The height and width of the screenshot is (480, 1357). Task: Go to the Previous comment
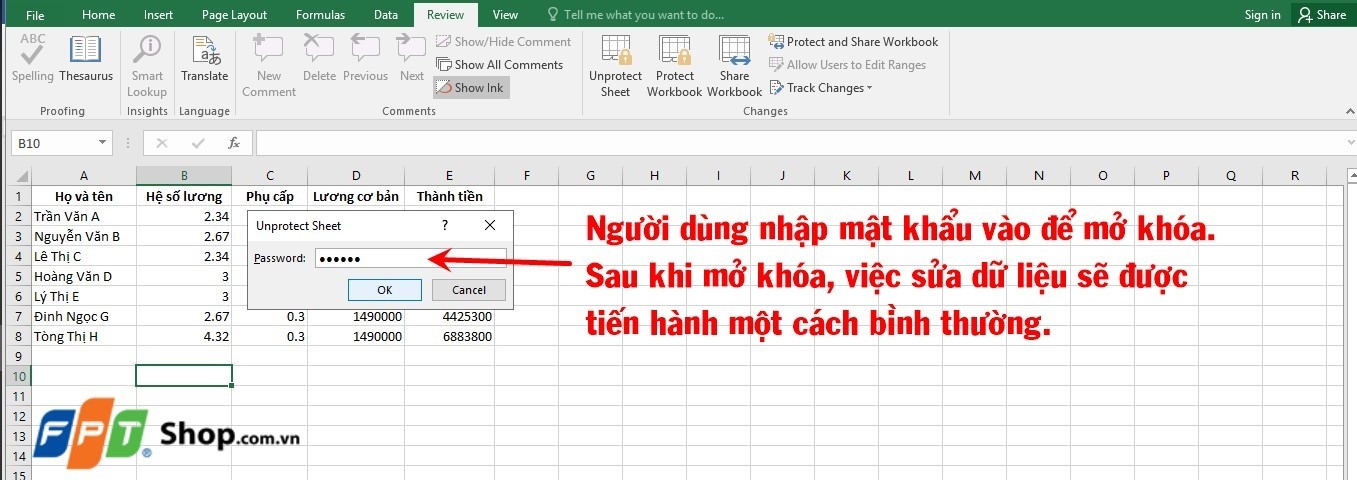click(365, 58)
